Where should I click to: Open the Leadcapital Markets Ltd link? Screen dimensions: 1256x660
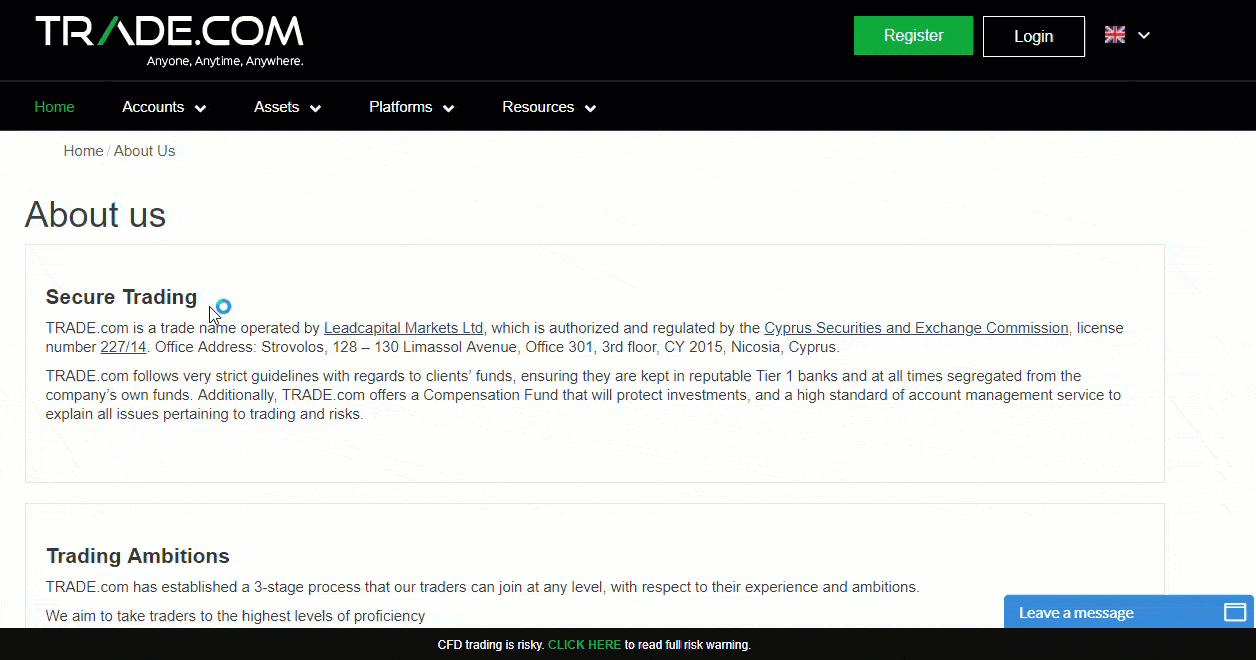[404, 328]
